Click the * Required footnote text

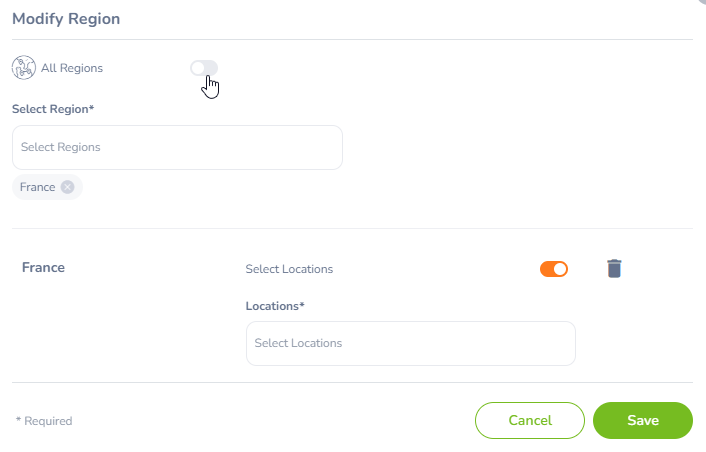(44, 420)
